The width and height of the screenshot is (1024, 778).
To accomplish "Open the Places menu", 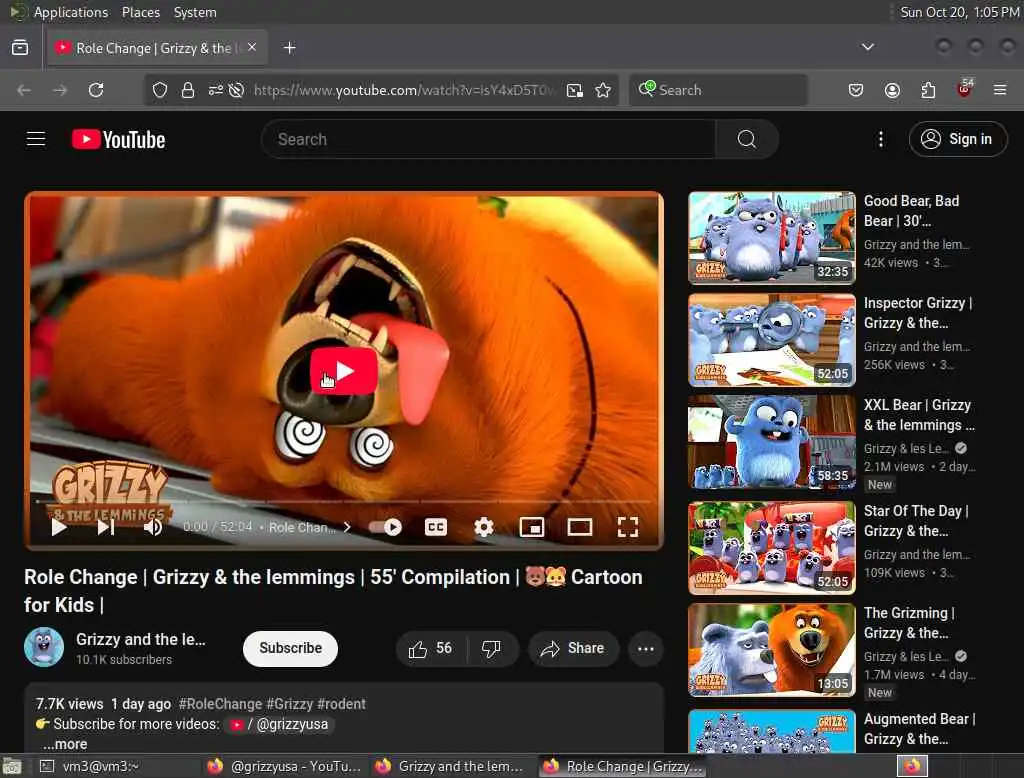I will [x=140, y=12].
